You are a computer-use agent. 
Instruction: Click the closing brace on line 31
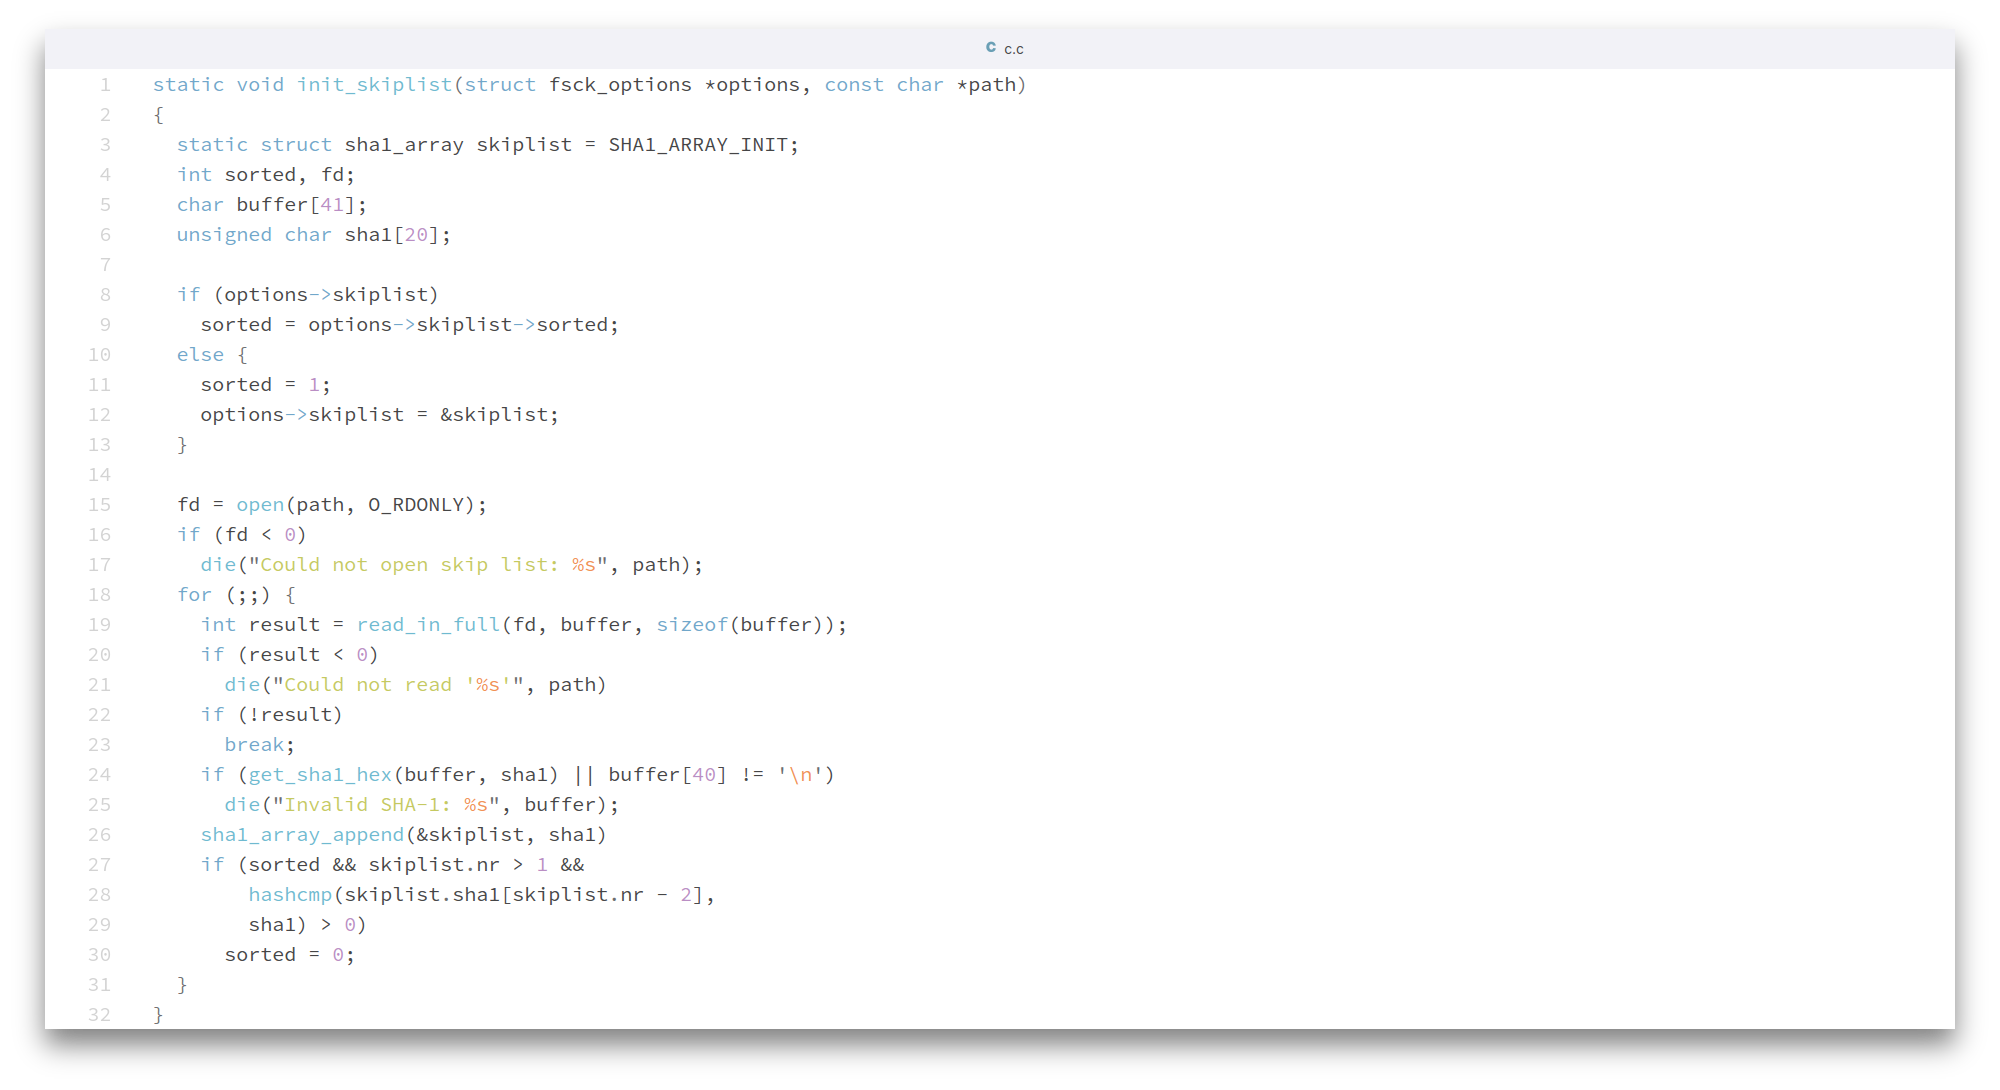pos(182,985)
